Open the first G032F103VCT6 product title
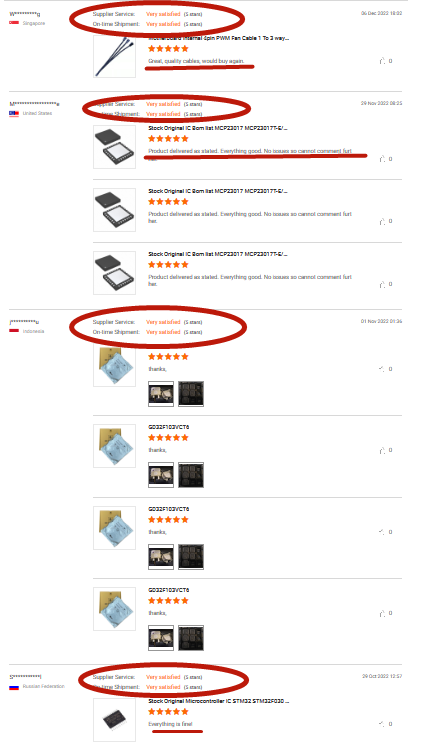439x745 pixels. [169, 427]
